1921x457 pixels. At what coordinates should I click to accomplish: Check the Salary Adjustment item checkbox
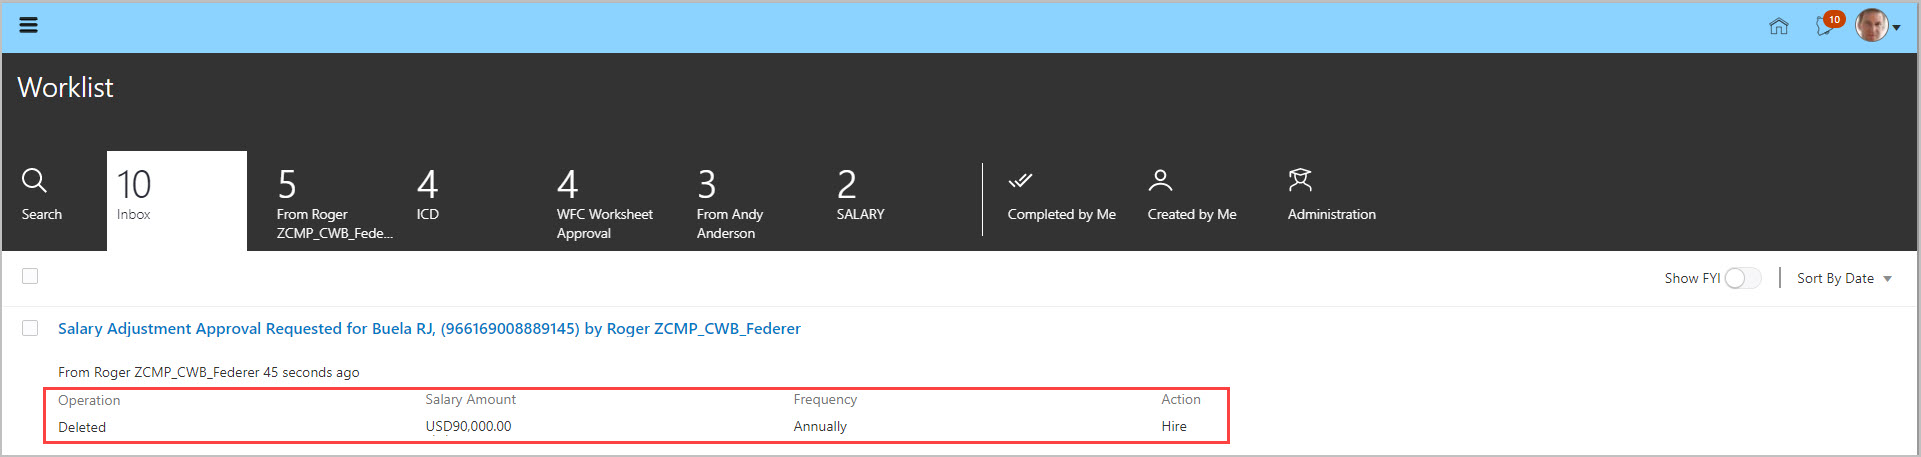[x=30, y=328]
